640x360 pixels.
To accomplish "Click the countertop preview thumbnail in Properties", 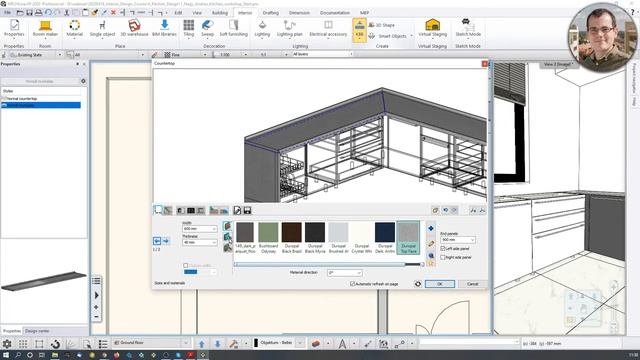I will click(x=44, y=281).
